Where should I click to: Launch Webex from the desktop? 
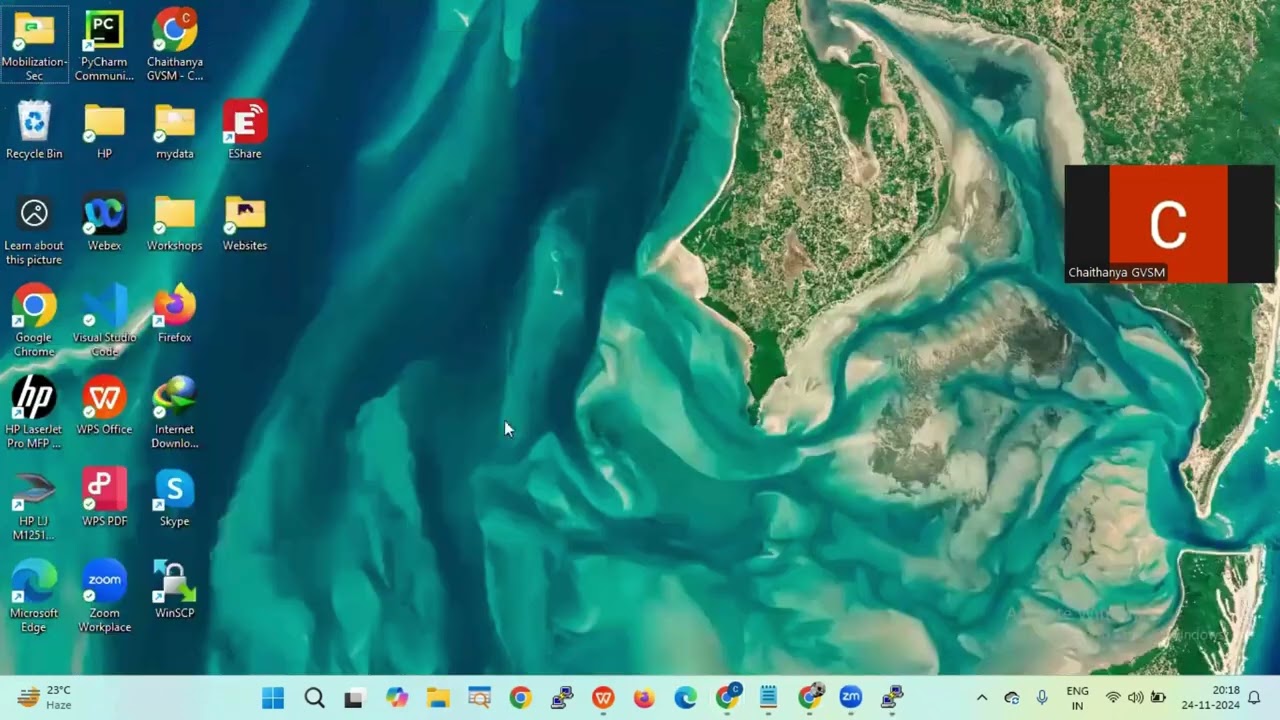(x=104, y=222)
